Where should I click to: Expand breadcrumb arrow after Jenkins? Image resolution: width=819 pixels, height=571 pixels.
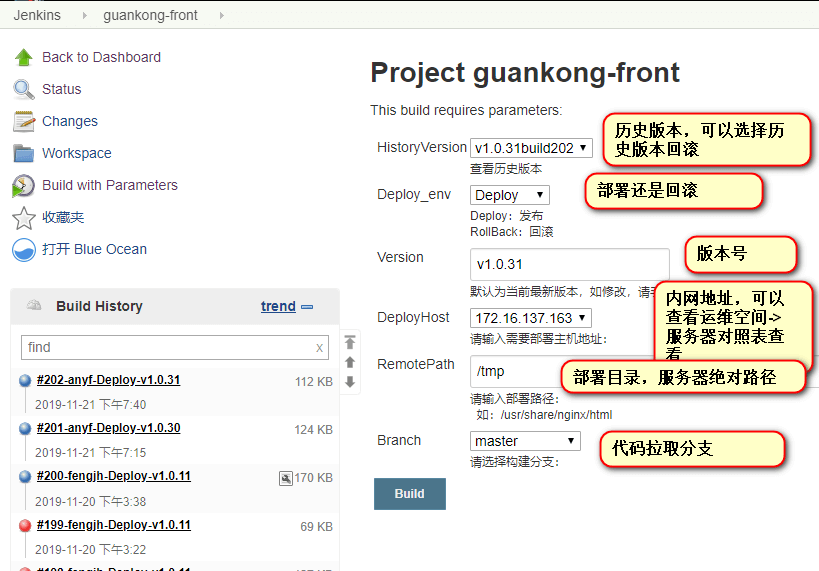pyautogui.click(x=85, y=16)
